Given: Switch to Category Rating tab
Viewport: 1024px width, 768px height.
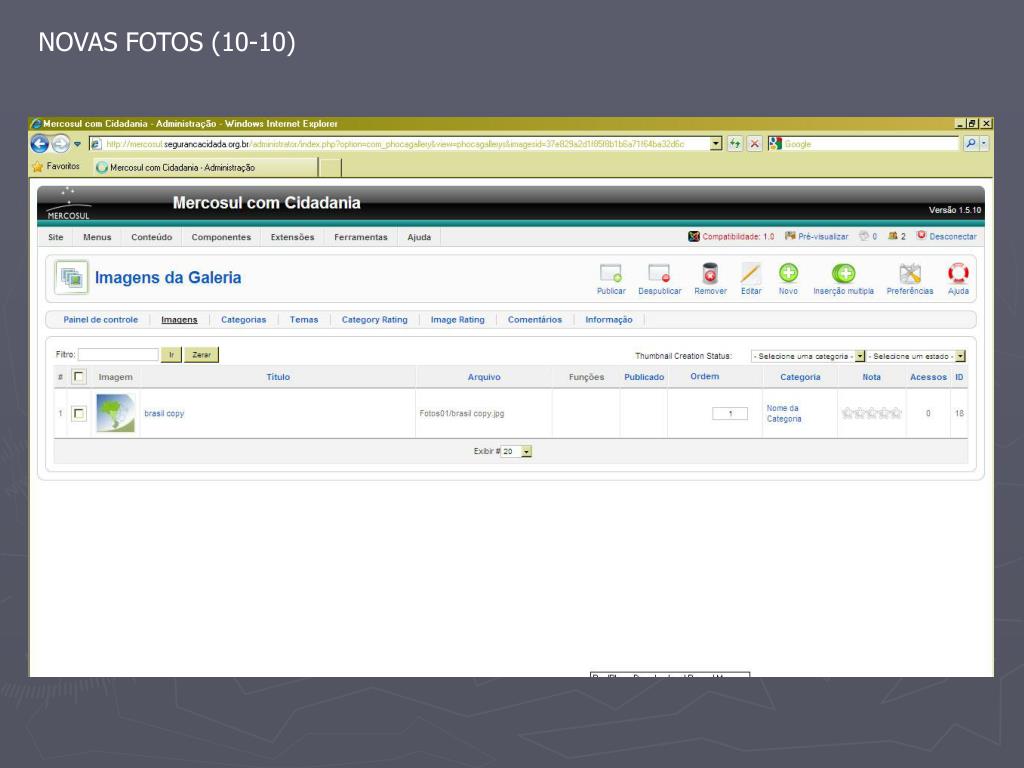Looking at the screenshot, I should click(x=374, y=319).
